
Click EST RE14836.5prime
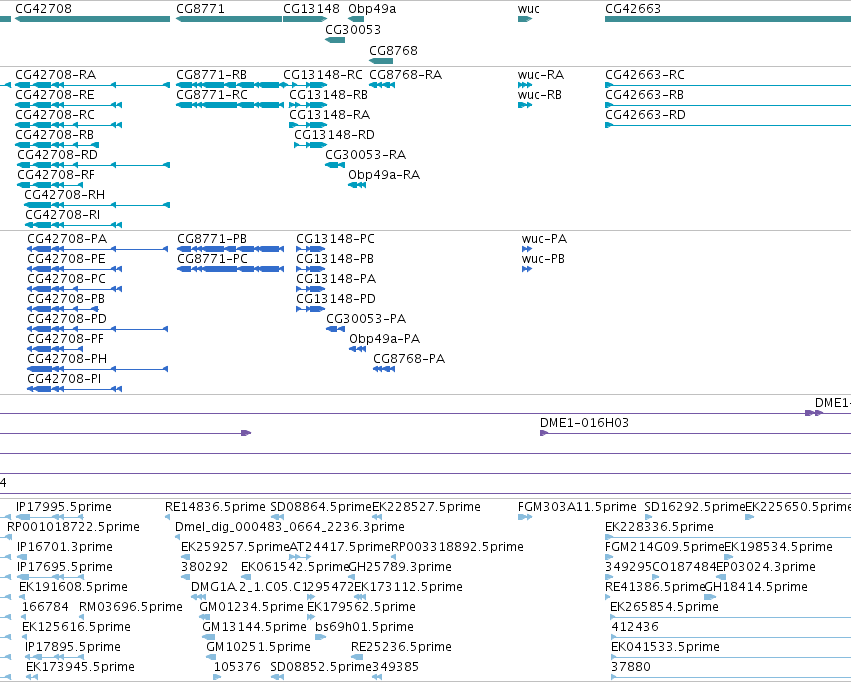pos(215,507)
